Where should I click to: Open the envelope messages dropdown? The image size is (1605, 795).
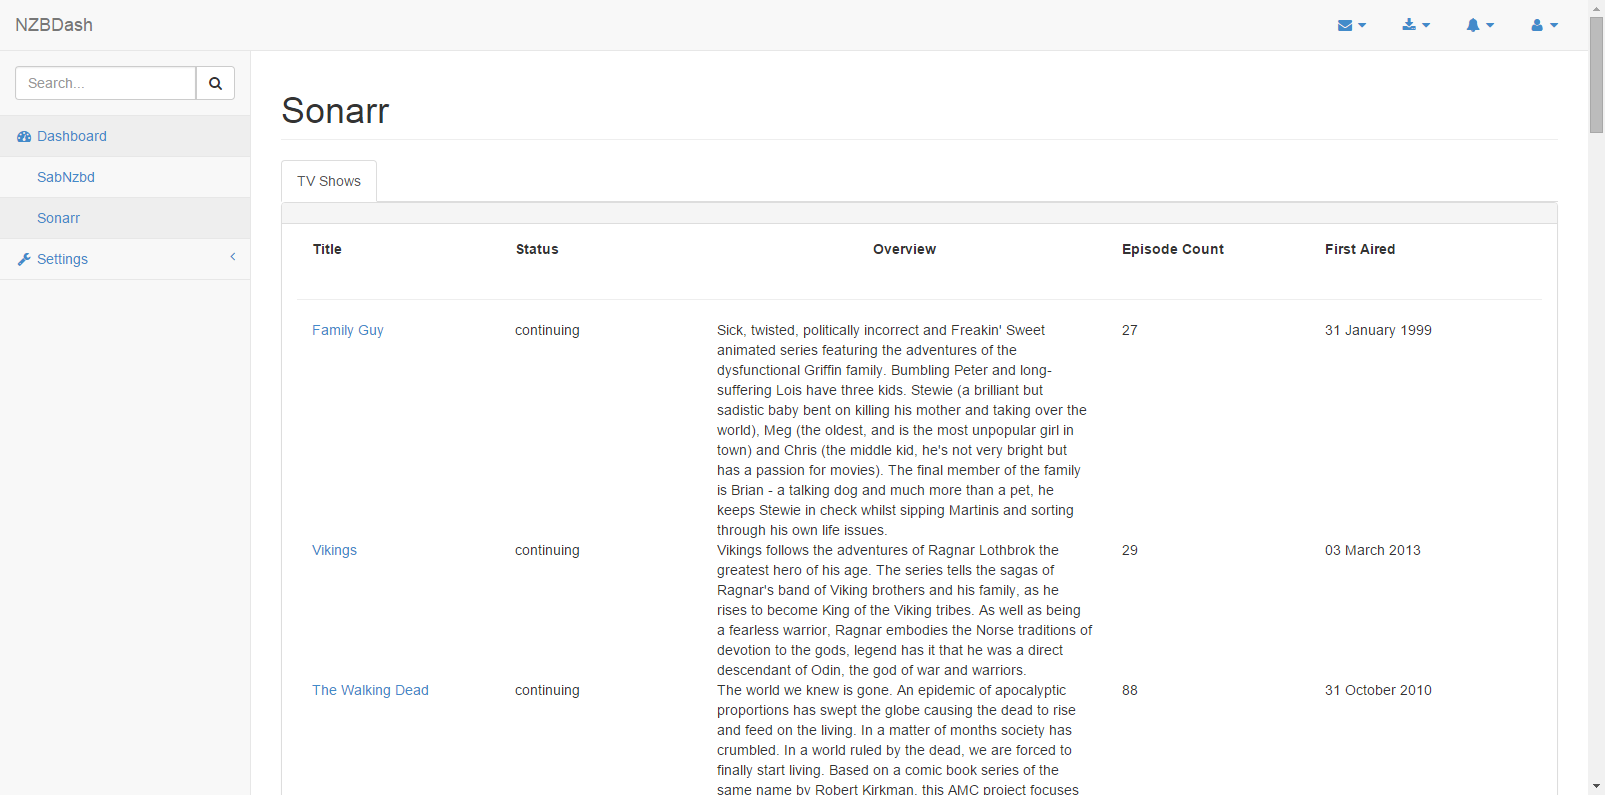click(1351, 25)
